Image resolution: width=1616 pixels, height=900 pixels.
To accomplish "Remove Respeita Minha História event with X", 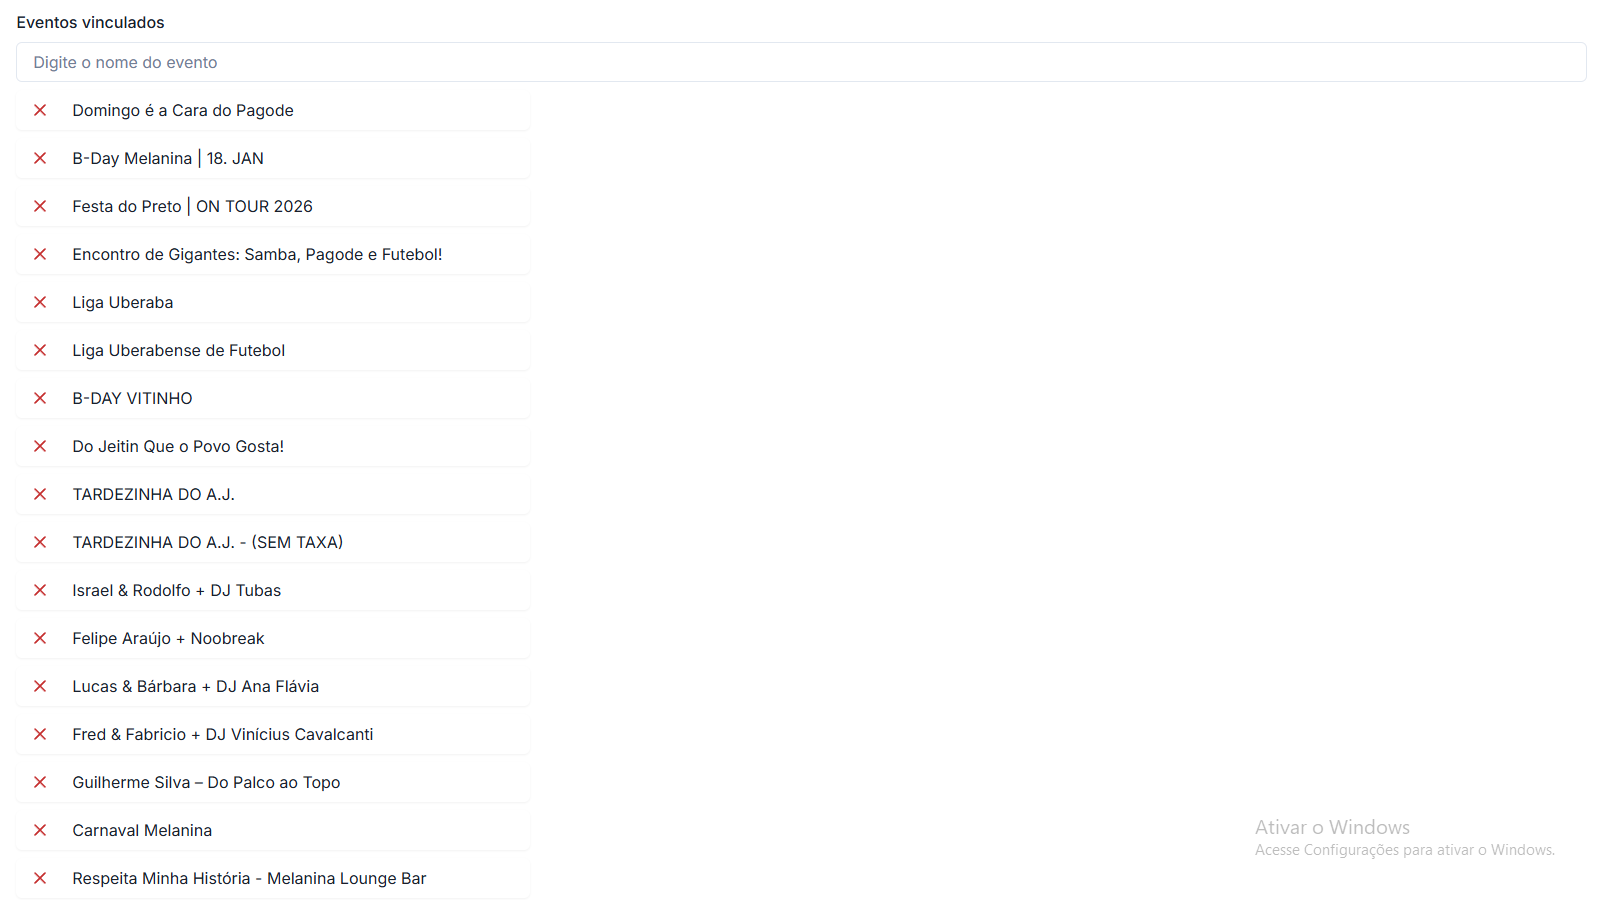I will (x=40, y=878).
